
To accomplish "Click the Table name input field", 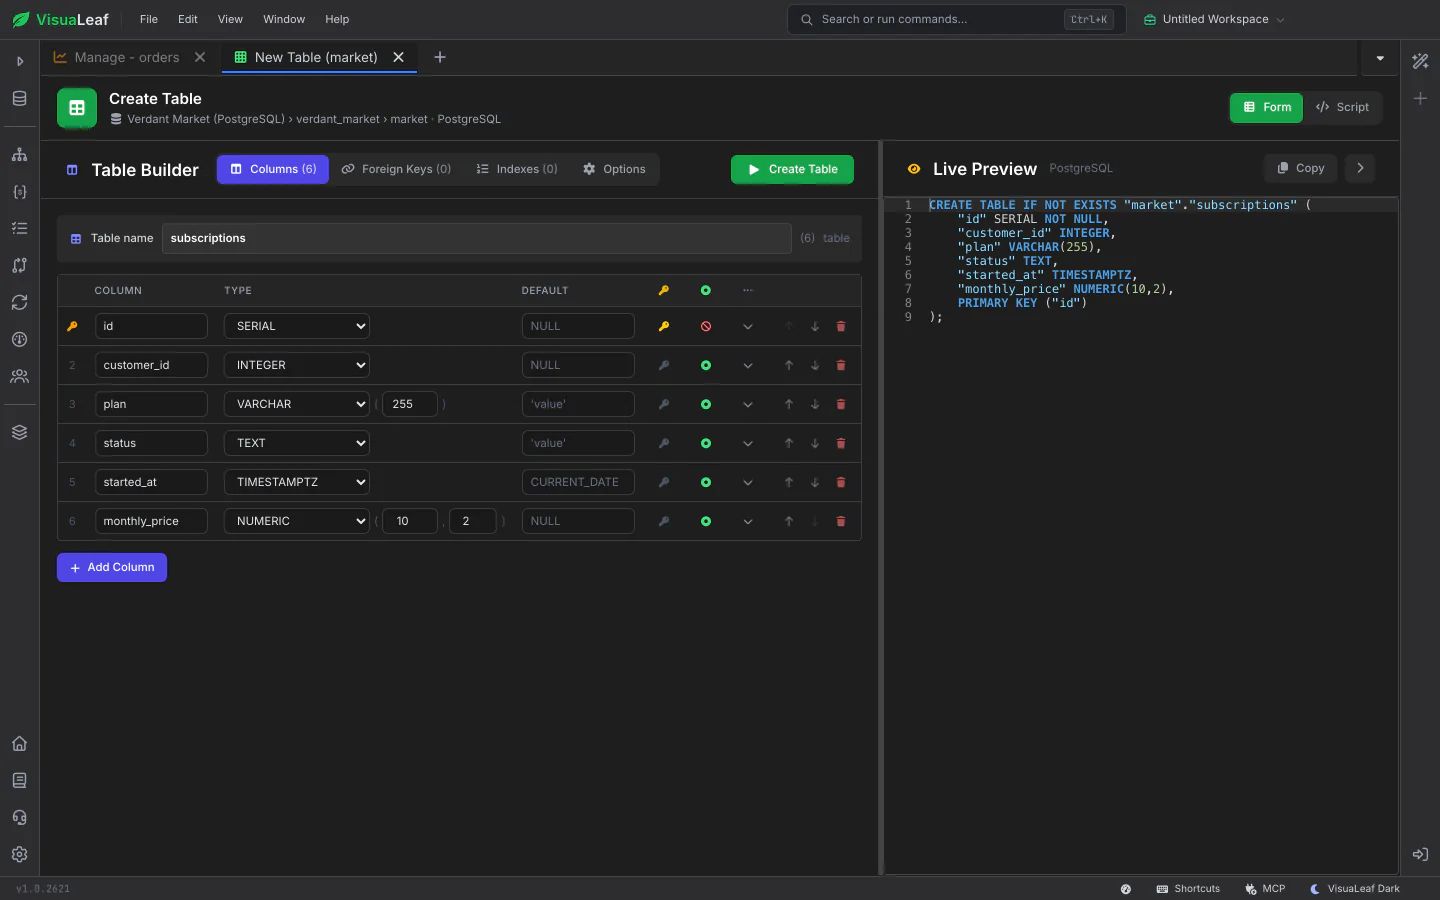I will point(476,238).
